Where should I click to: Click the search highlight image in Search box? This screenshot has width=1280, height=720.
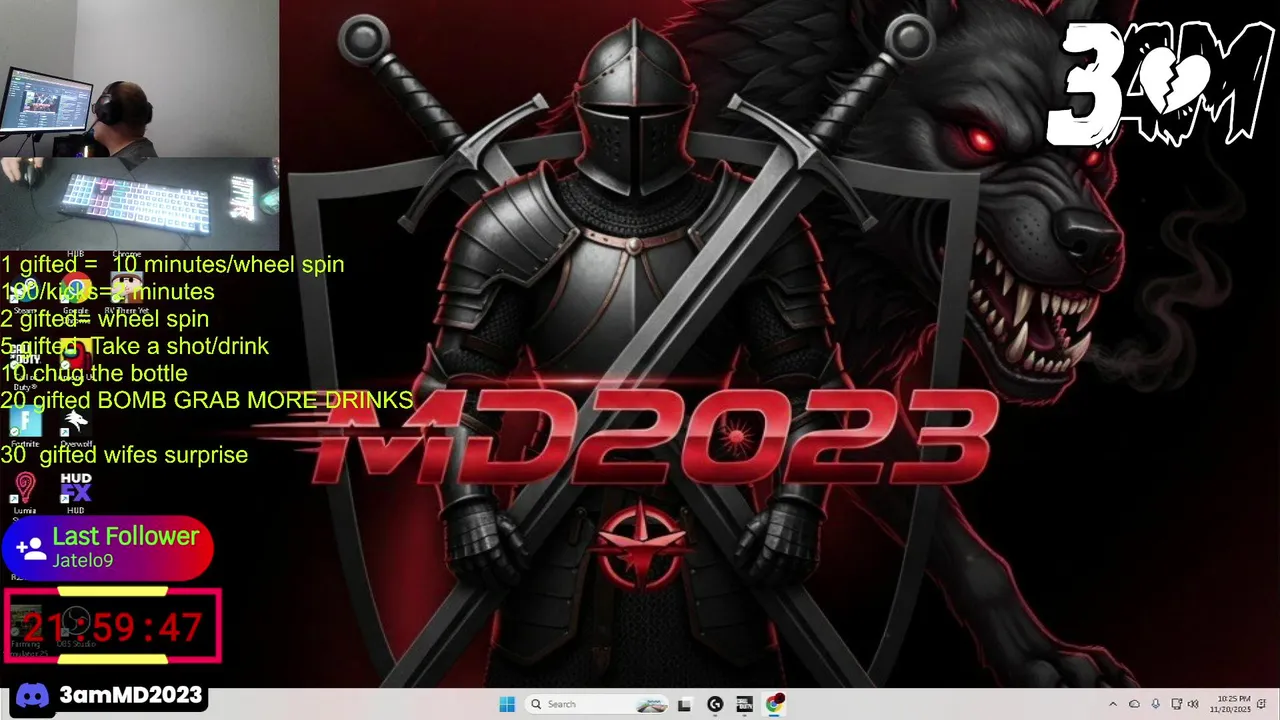[x=651, y=704]
